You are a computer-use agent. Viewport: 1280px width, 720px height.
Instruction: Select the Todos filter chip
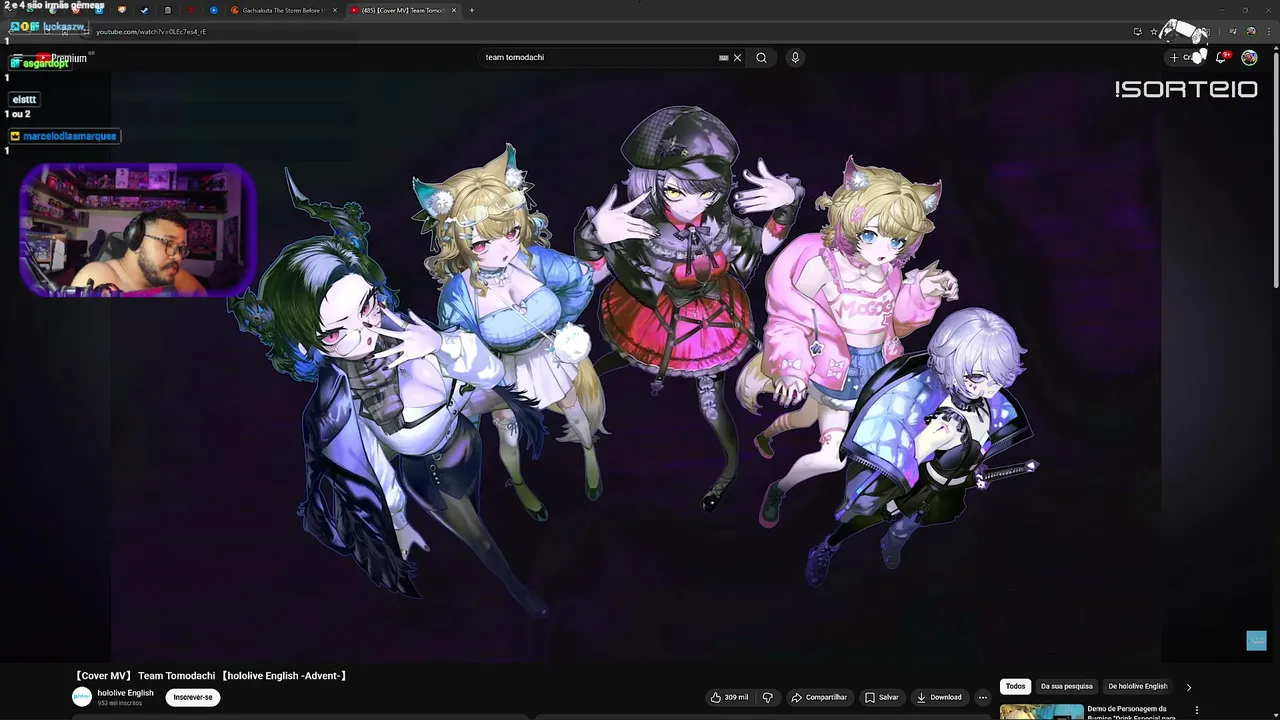click(1016, 686)
